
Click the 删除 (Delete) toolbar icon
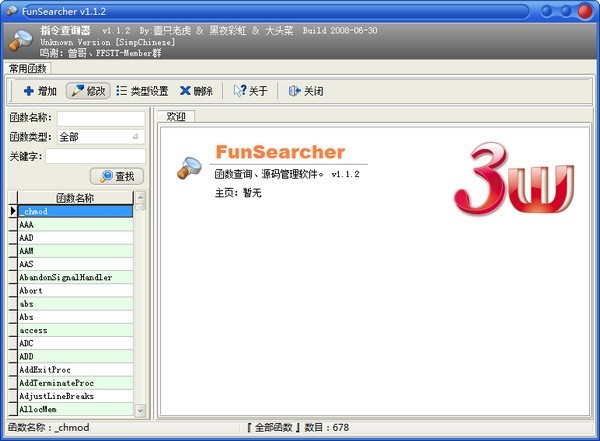pyautogui.click(x=185, y=91)
